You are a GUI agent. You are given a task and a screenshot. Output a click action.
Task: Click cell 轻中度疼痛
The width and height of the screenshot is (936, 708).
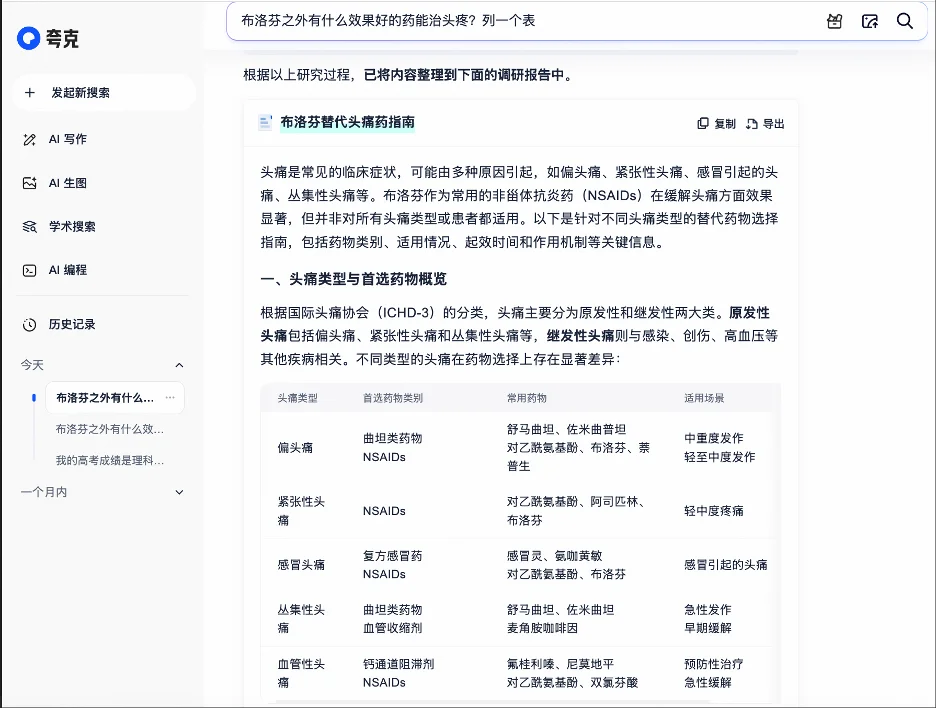(714, 511)
